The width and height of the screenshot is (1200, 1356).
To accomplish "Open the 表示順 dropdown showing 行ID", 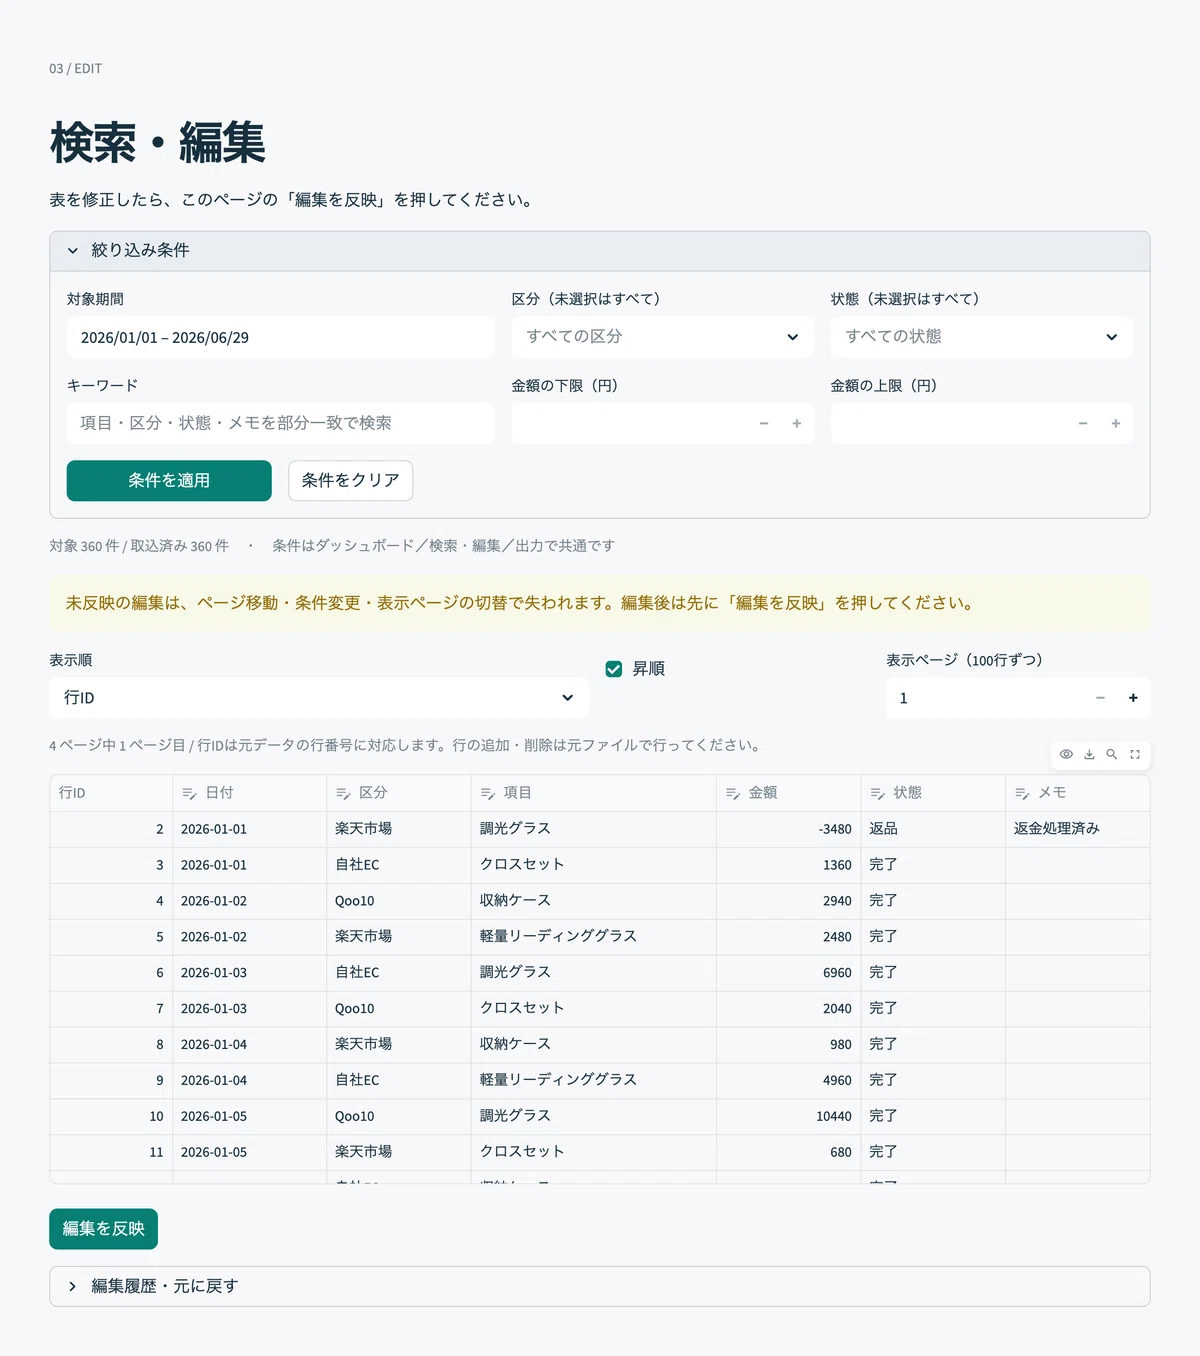I will [x=319, y=698].
